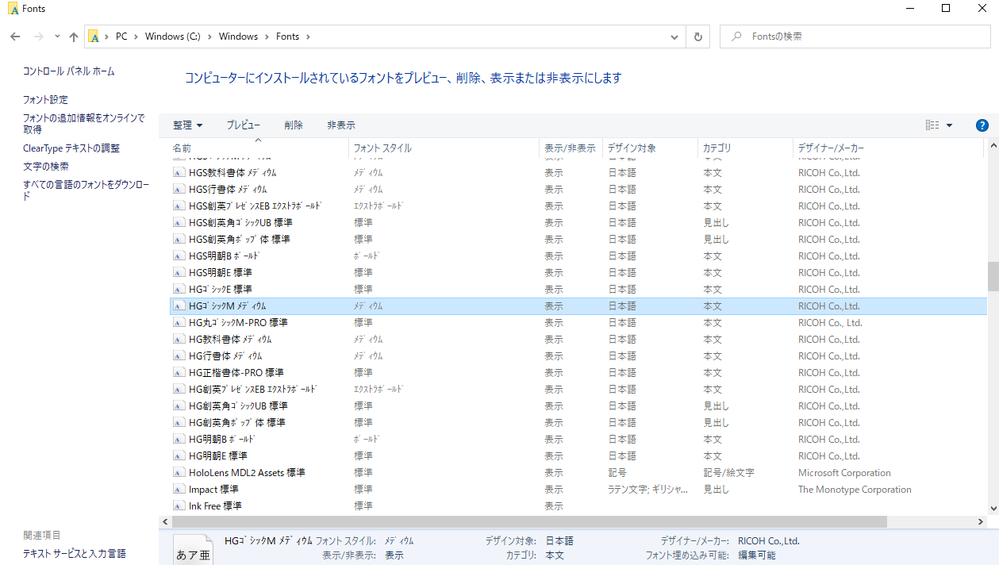Click the scroll down arrow of list
999x565 pixels.
point(993,508)
